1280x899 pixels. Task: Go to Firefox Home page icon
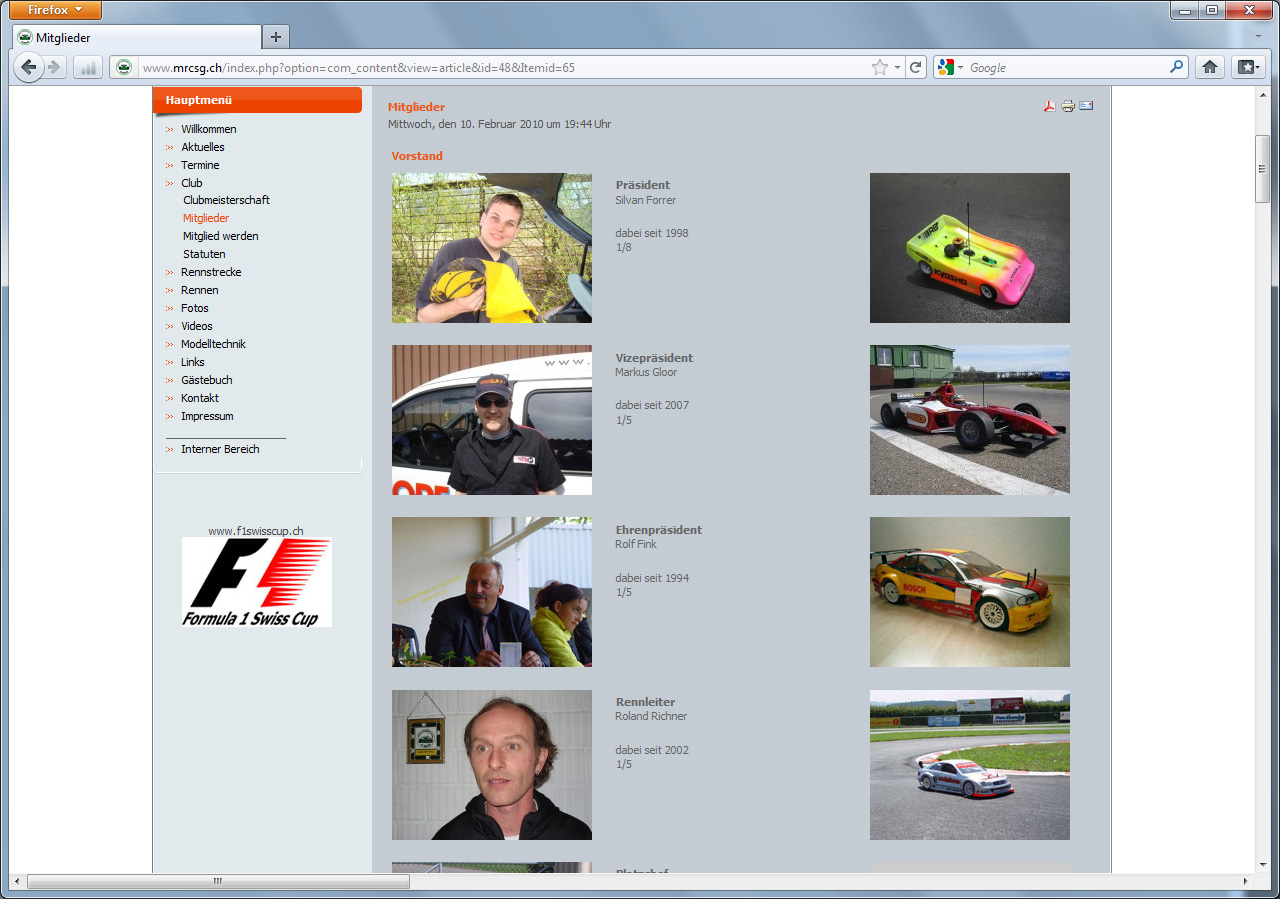[x=1210, y=67]
